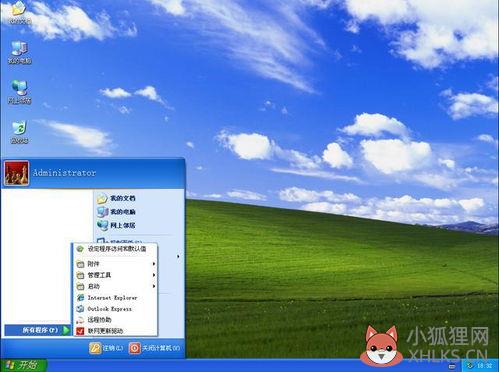
Task: Open 远程协助 remote assistance entry
Action: coord(115,320)
